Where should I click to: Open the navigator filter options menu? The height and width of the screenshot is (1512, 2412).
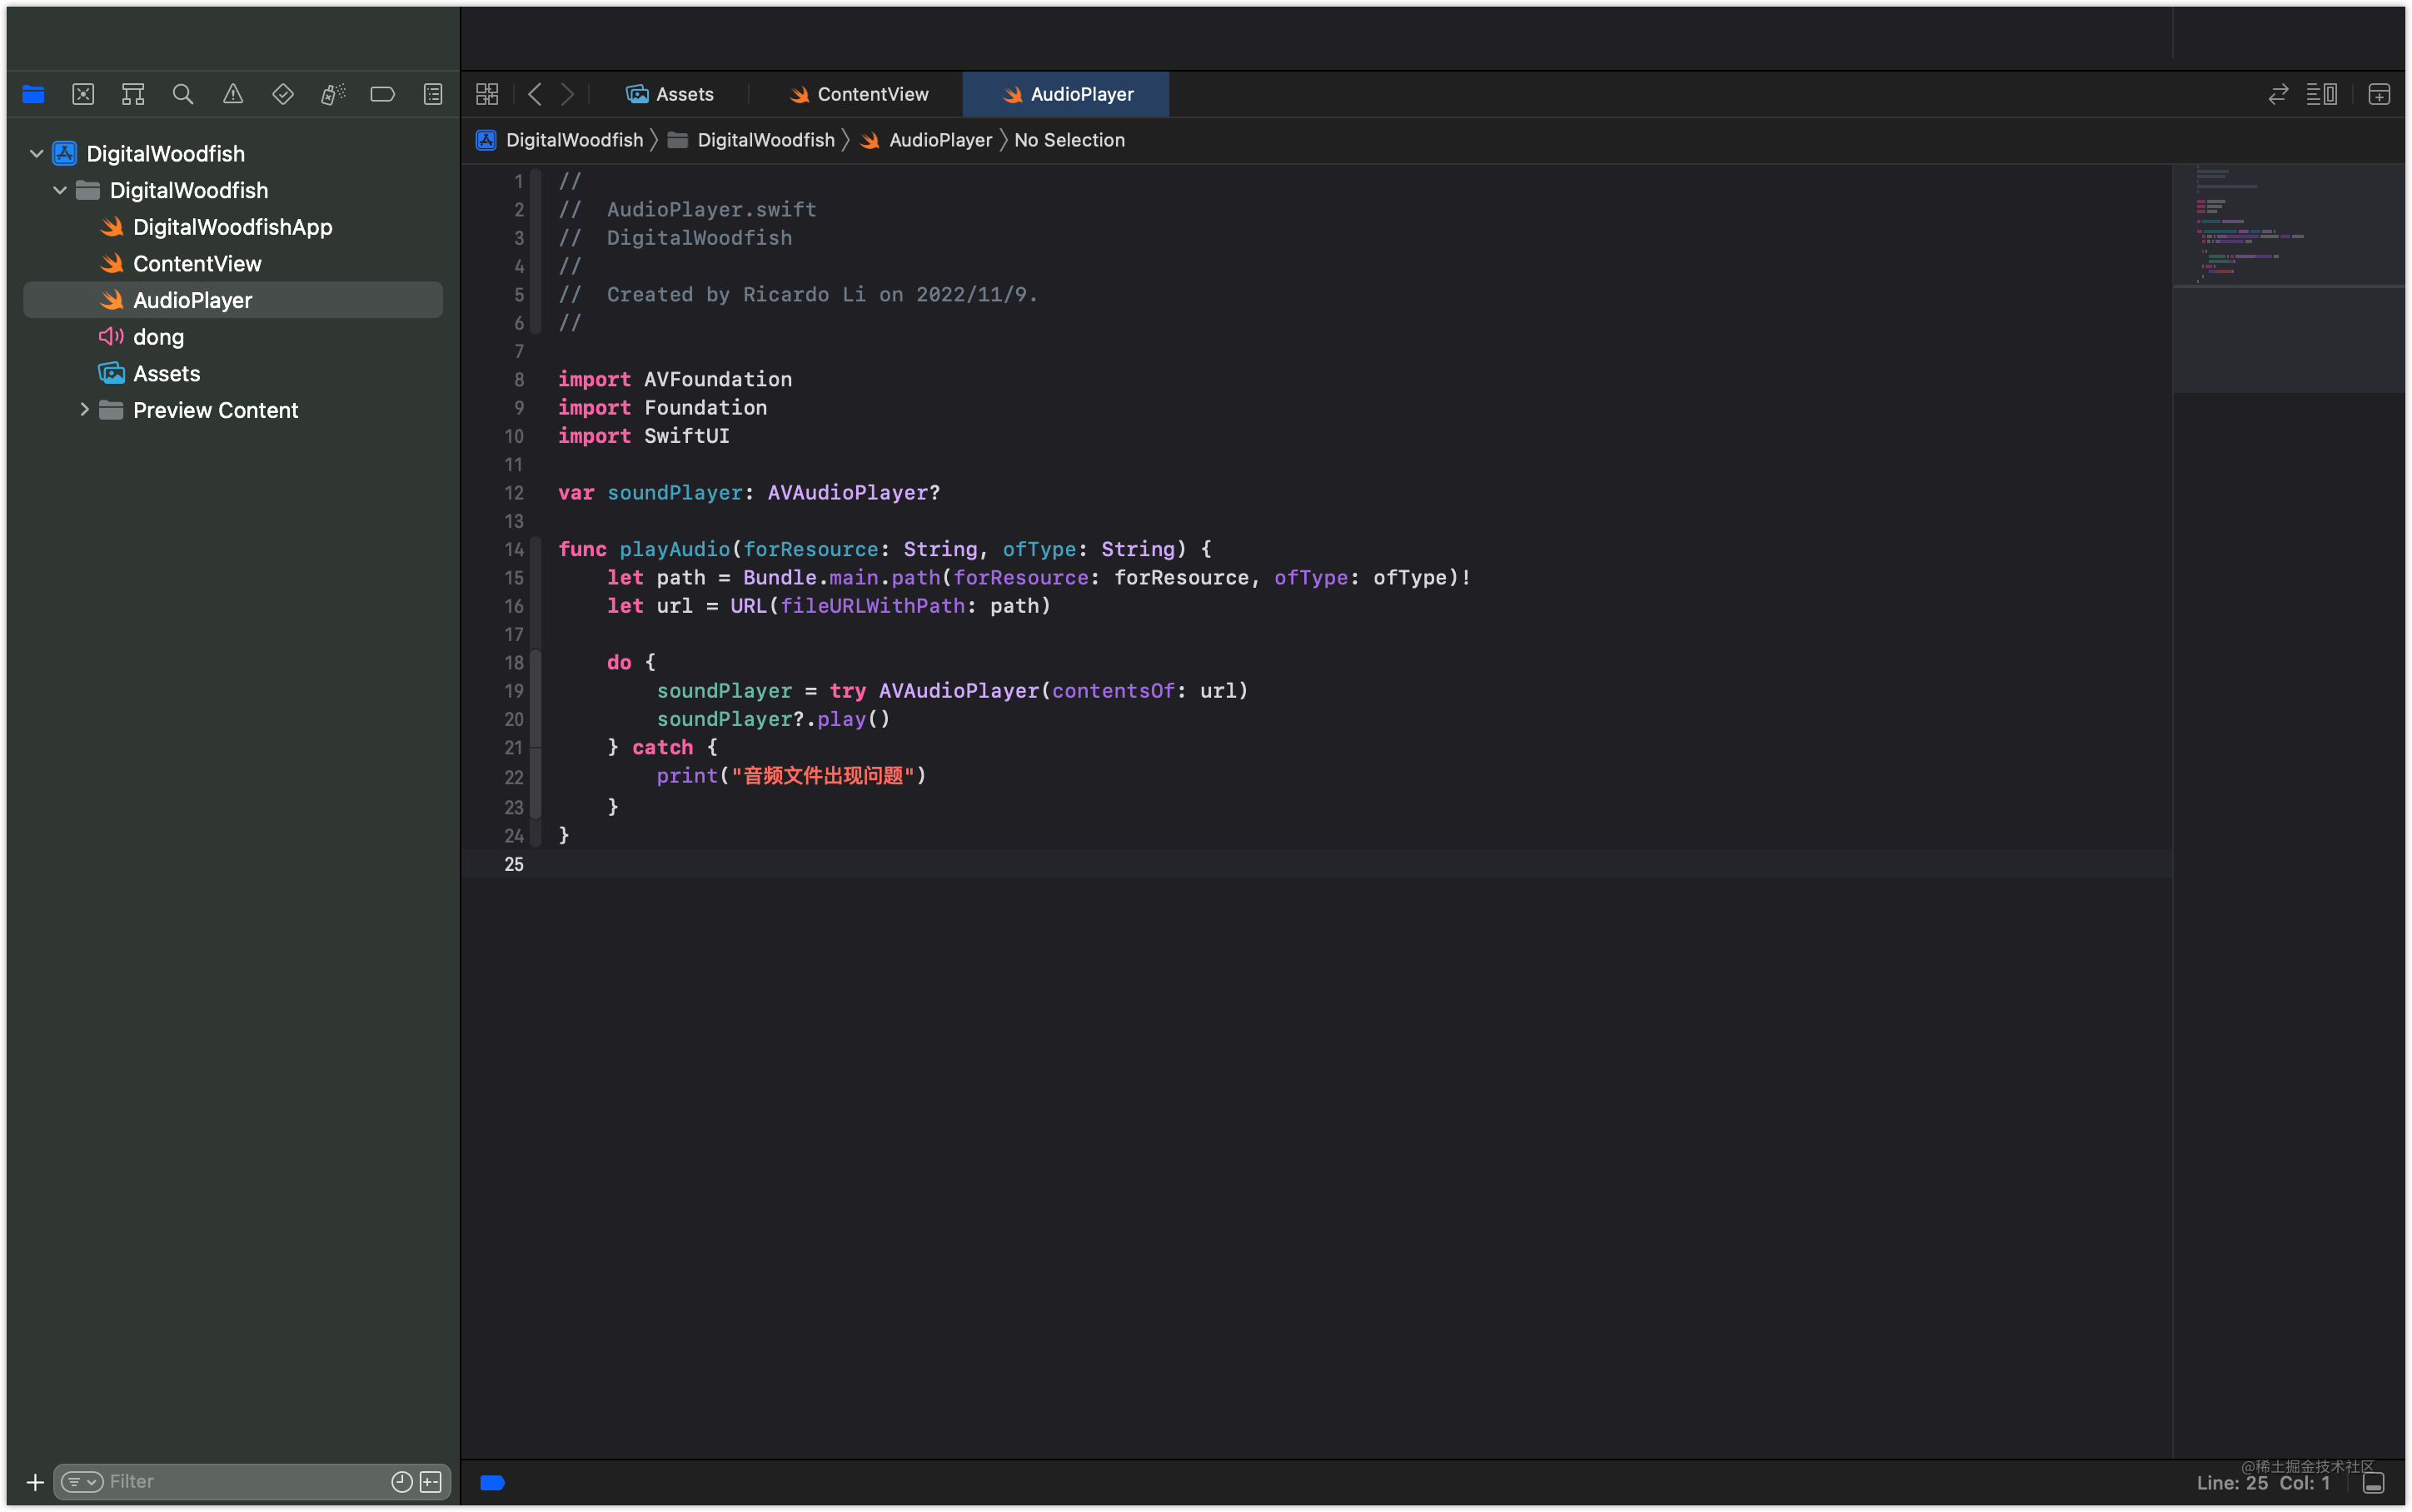click(x=82, y=1482)
